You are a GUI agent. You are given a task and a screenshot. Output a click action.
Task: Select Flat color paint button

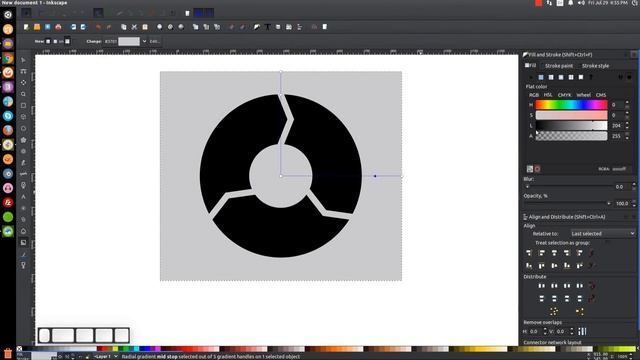[x=541, y=77]
